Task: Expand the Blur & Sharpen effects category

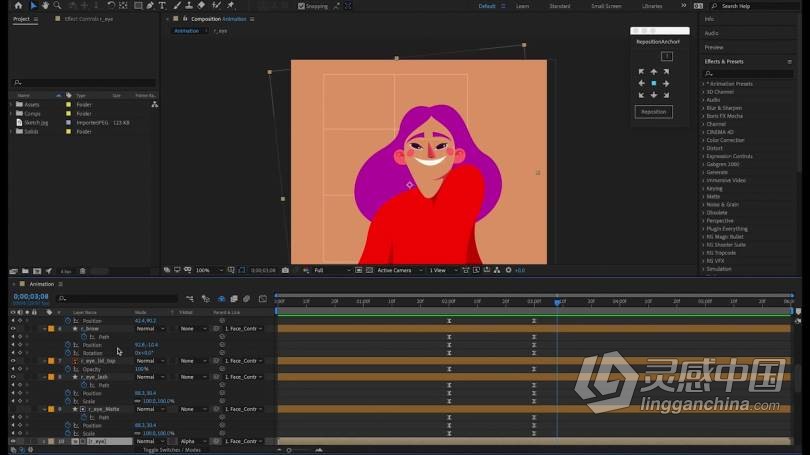Action: tap(703, 108)
